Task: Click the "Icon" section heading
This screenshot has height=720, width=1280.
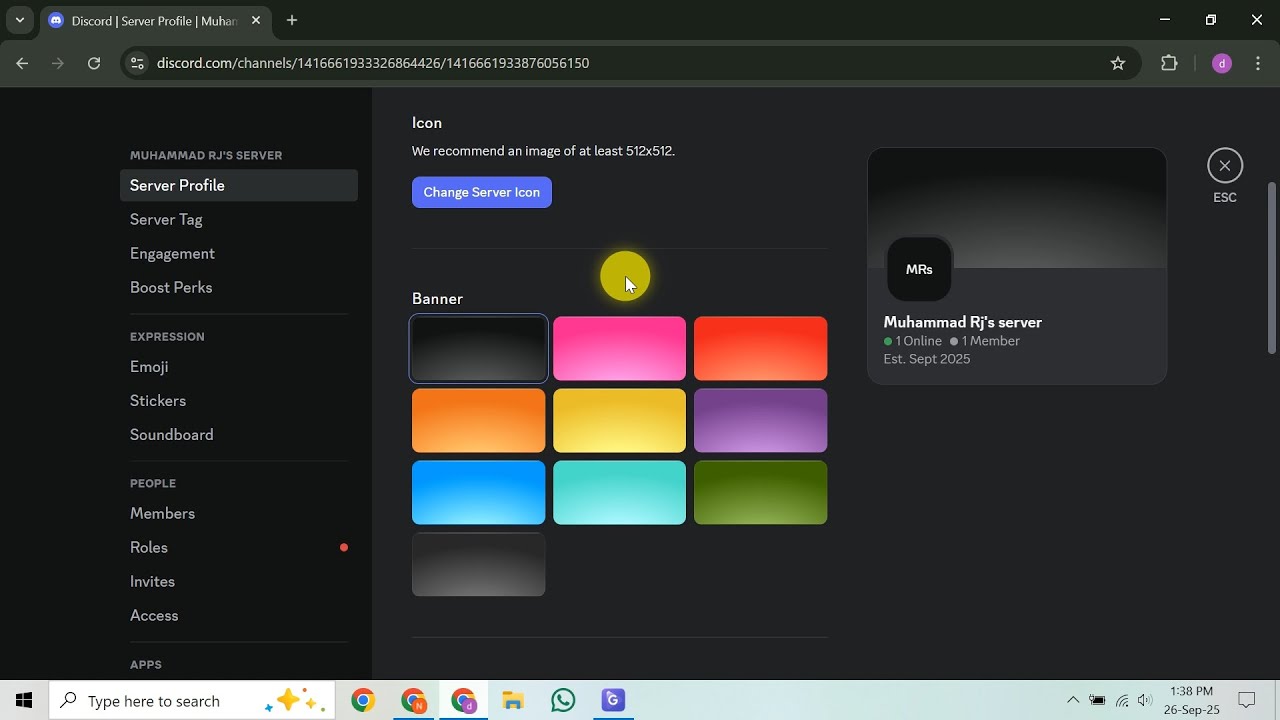Action: [x=427, y=123]
